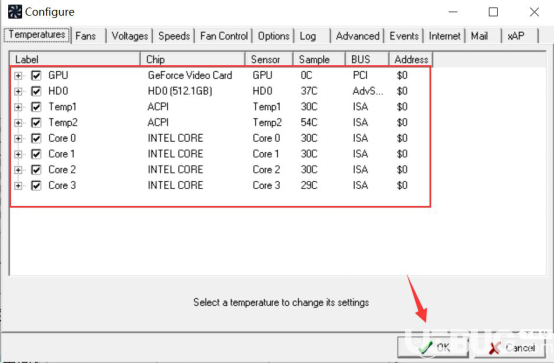Image resolution: width=554 pixels, height=363 pixels.
Task: Select the HD0 label
Action: 58,91
